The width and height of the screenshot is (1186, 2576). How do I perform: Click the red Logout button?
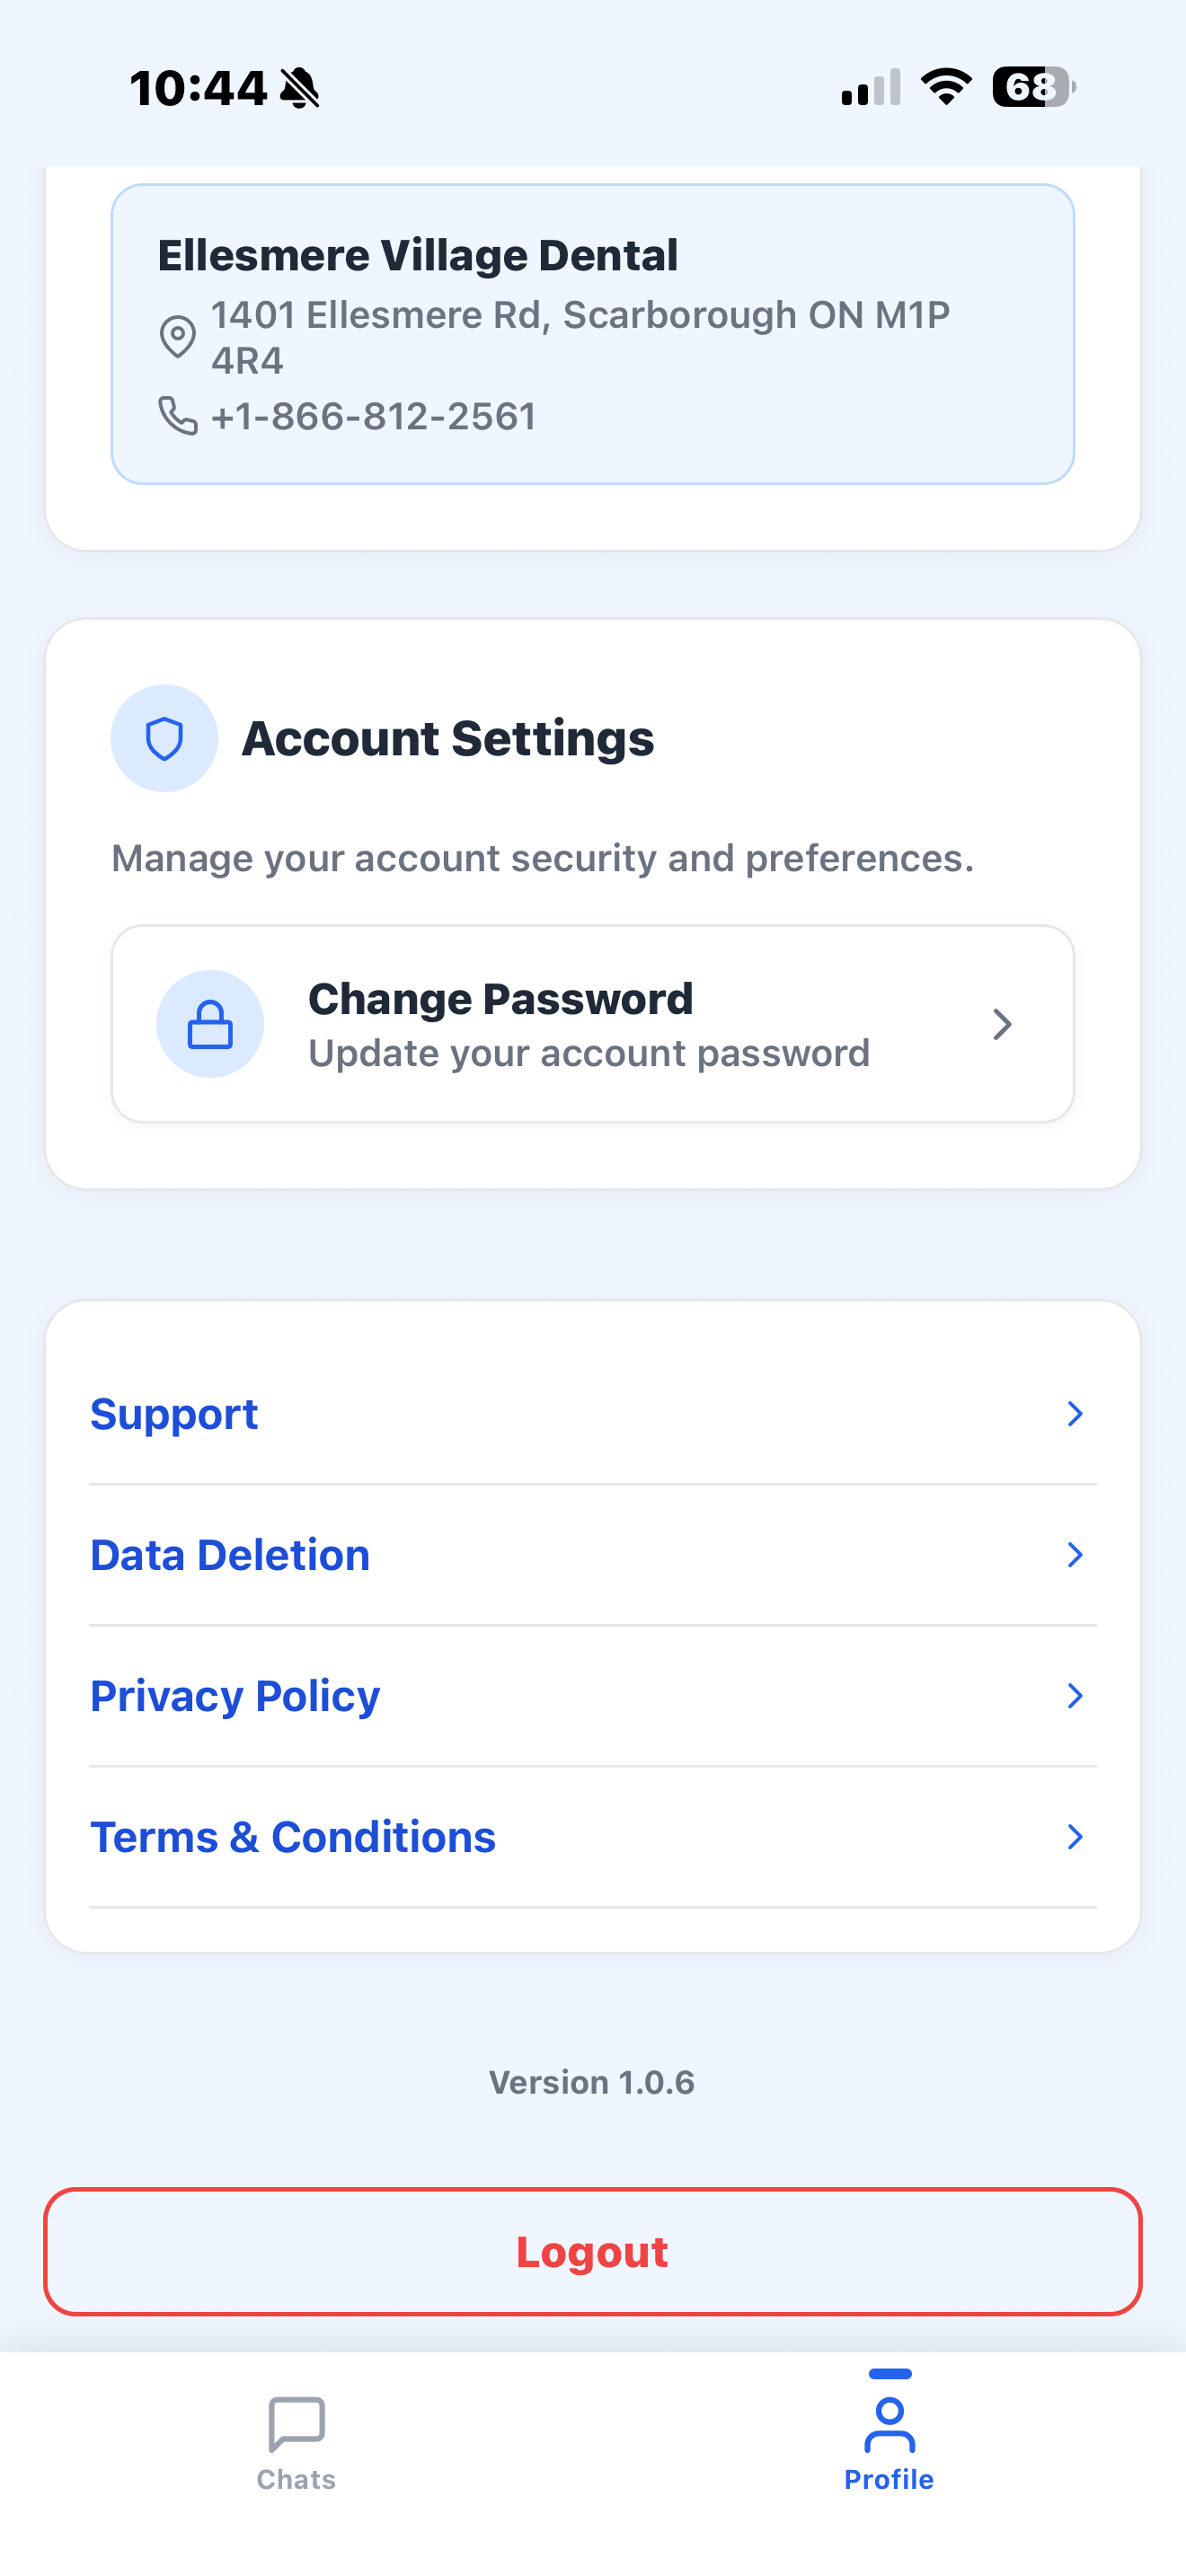tap(593, 2252)
